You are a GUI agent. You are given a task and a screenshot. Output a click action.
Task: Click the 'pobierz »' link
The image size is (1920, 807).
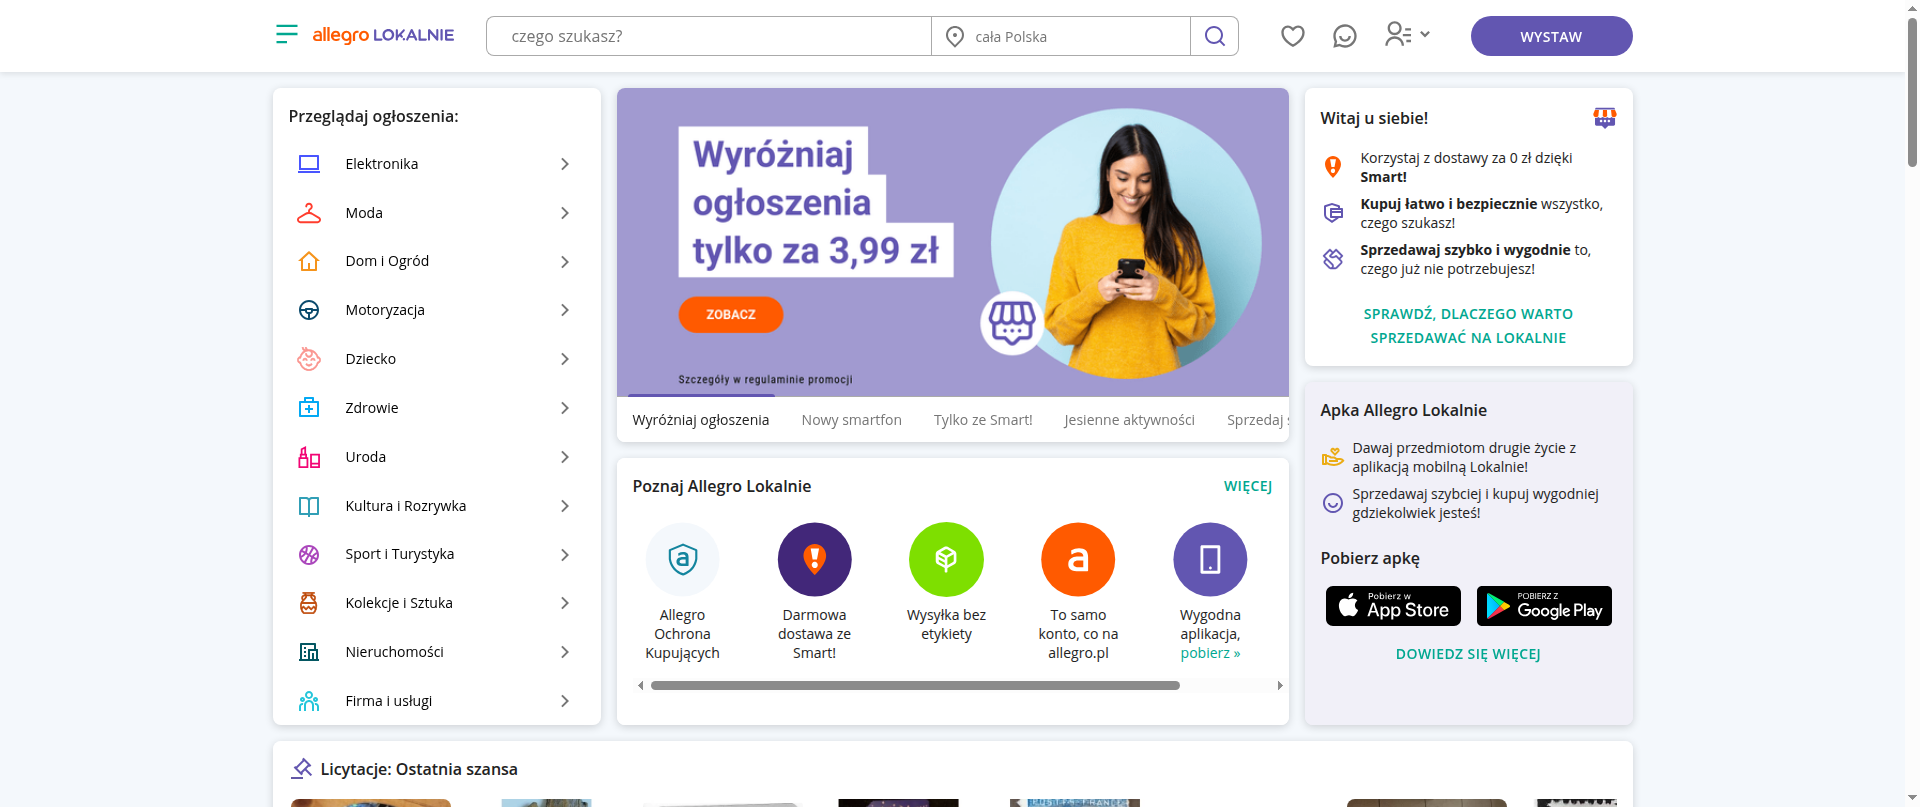pyautogui.click(x=1210, y=653)
